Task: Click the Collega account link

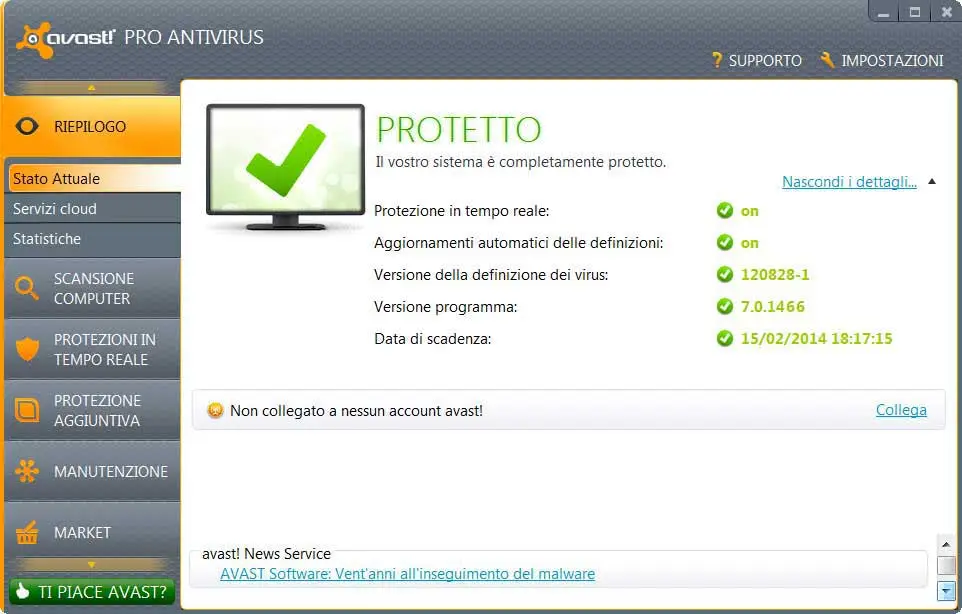Action: (x=901, y=410)
